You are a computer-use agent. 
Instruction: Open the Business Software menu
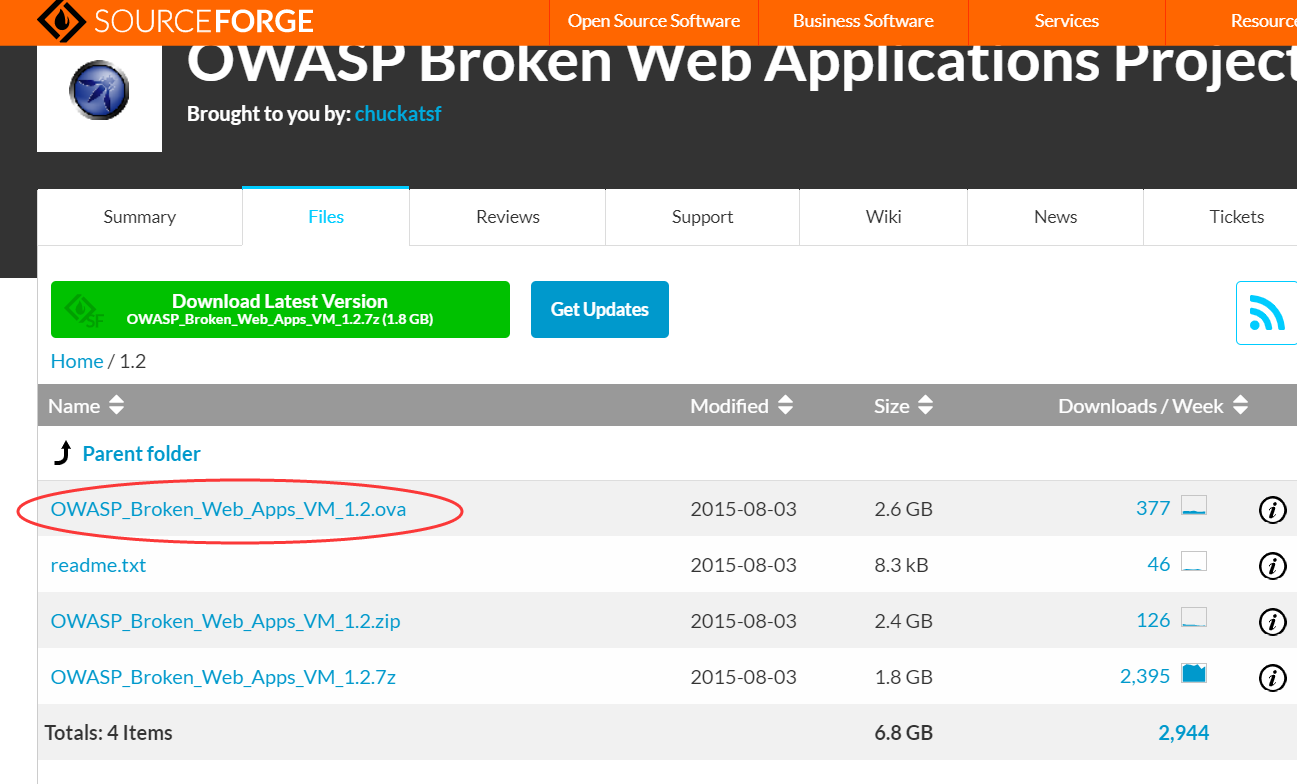[x=862, y=20]
